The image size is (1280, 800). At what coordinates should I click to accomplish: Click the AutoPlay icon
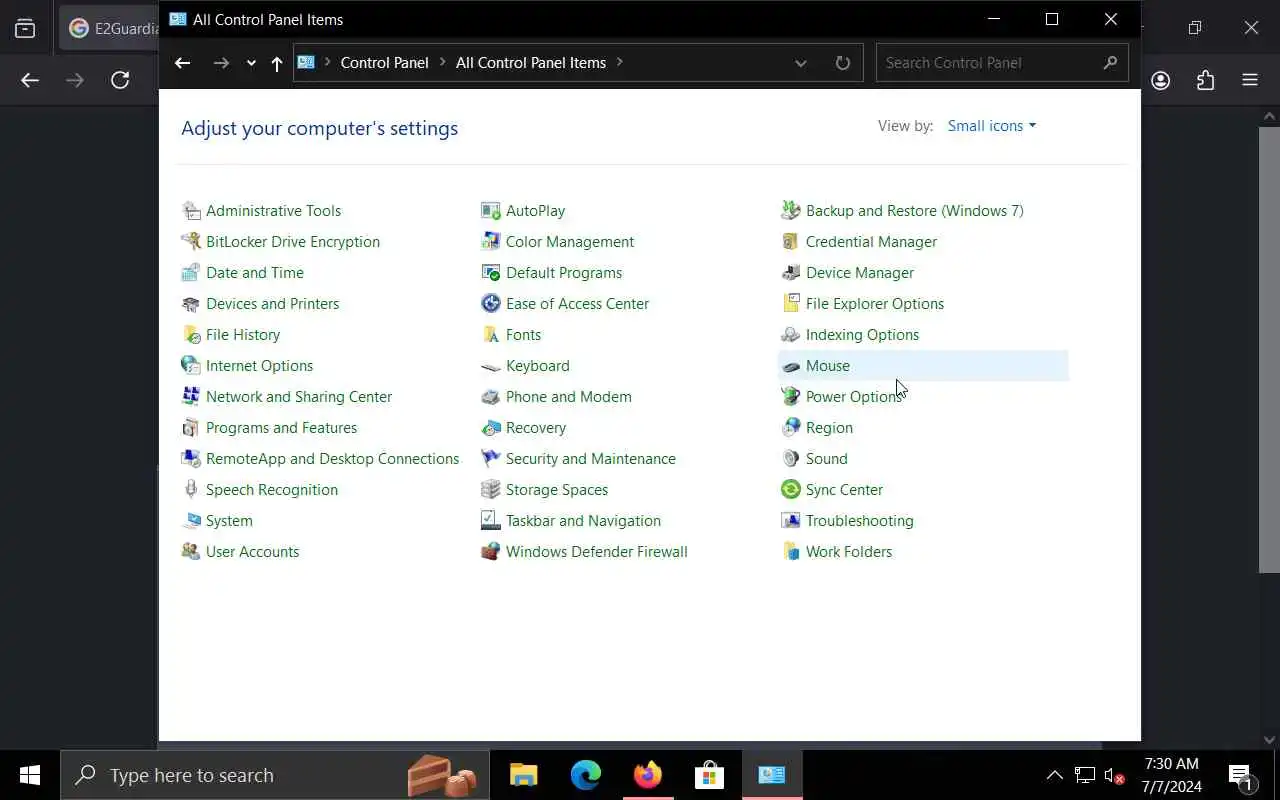coord(491,211)
